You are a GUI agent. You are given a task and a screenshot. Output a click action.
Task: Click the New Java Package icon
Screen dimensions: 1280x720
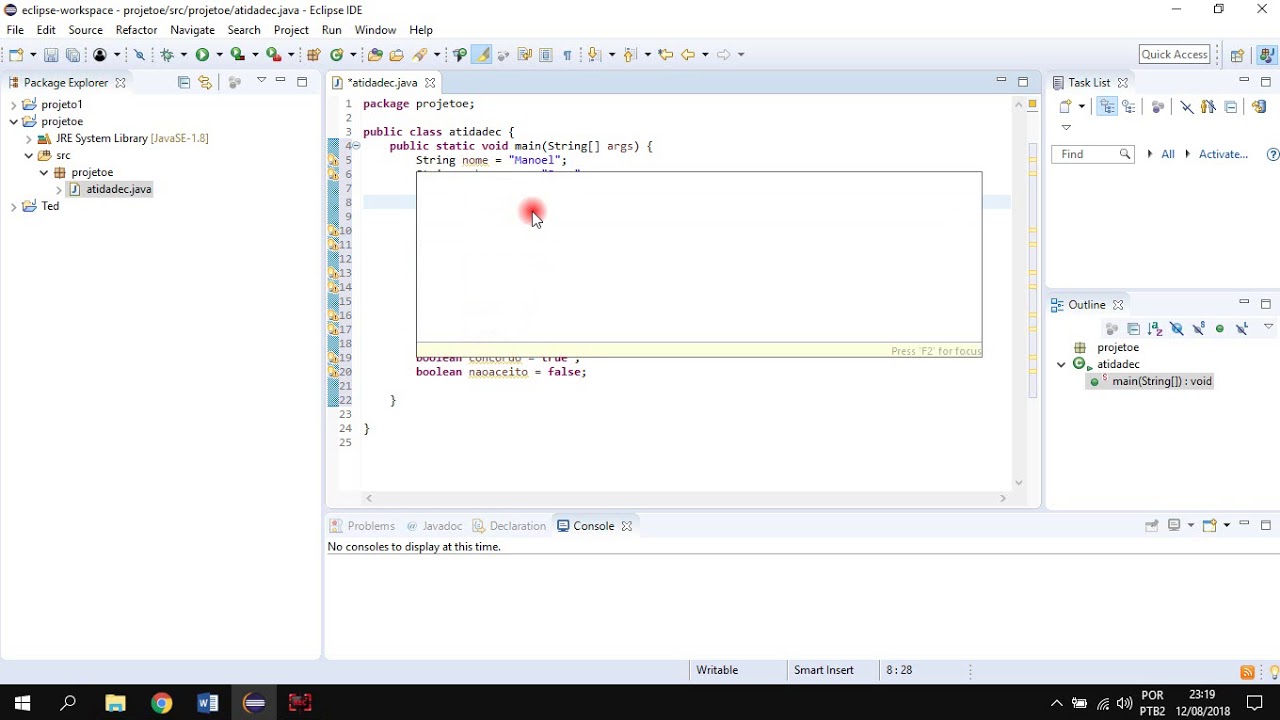point(314,55)
